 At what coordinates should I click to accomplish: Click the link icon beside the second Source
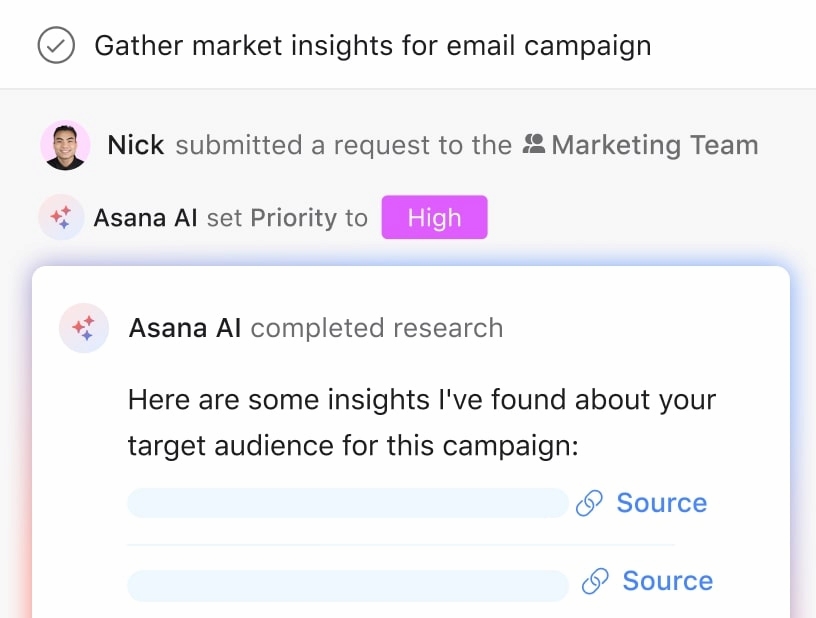[x=598, y=580]
